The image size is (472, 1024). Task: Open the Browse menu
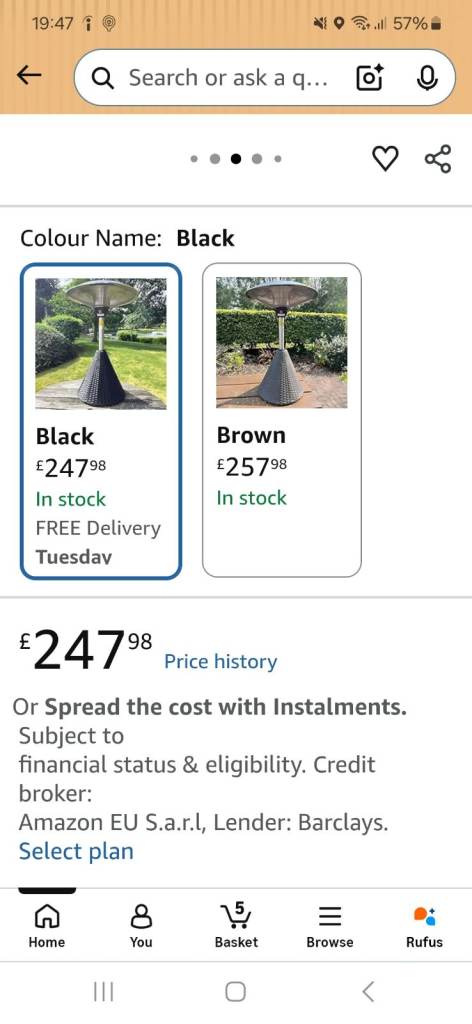point(330,924)
